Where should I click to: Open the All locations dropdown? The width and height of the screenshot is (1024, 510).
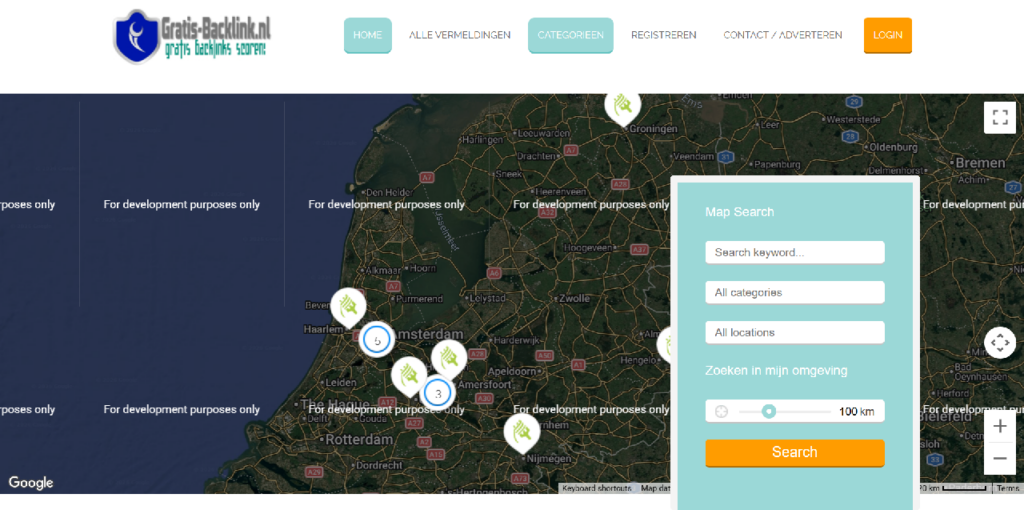(794, 332)
